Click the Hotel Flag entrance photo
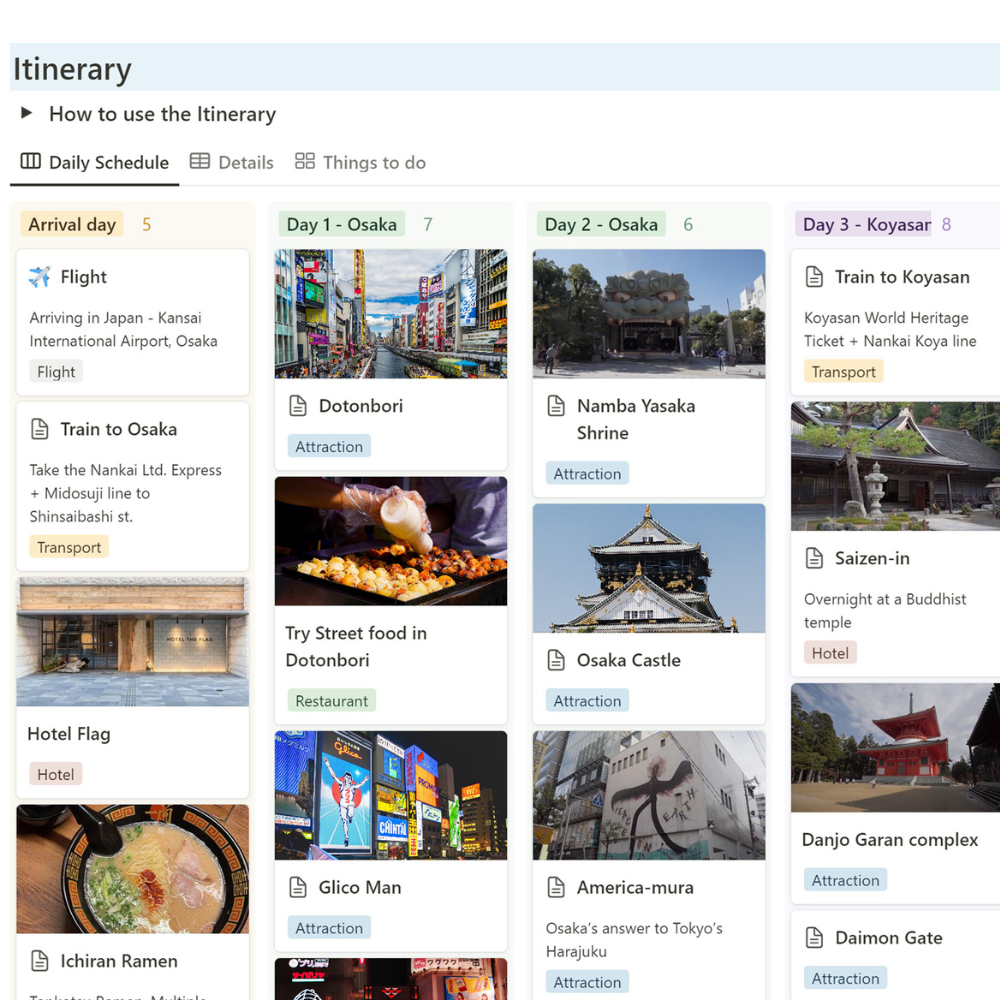The width and height of the screenshot is (1000, 1000). coord(133,642)
